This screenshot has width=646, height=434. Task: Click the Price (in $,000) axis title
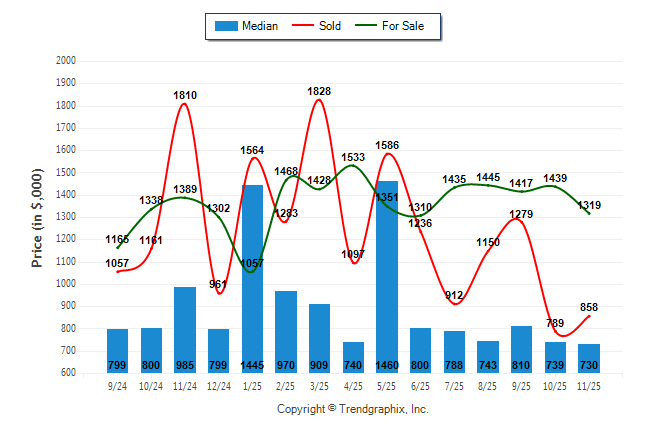pos(37,217)
